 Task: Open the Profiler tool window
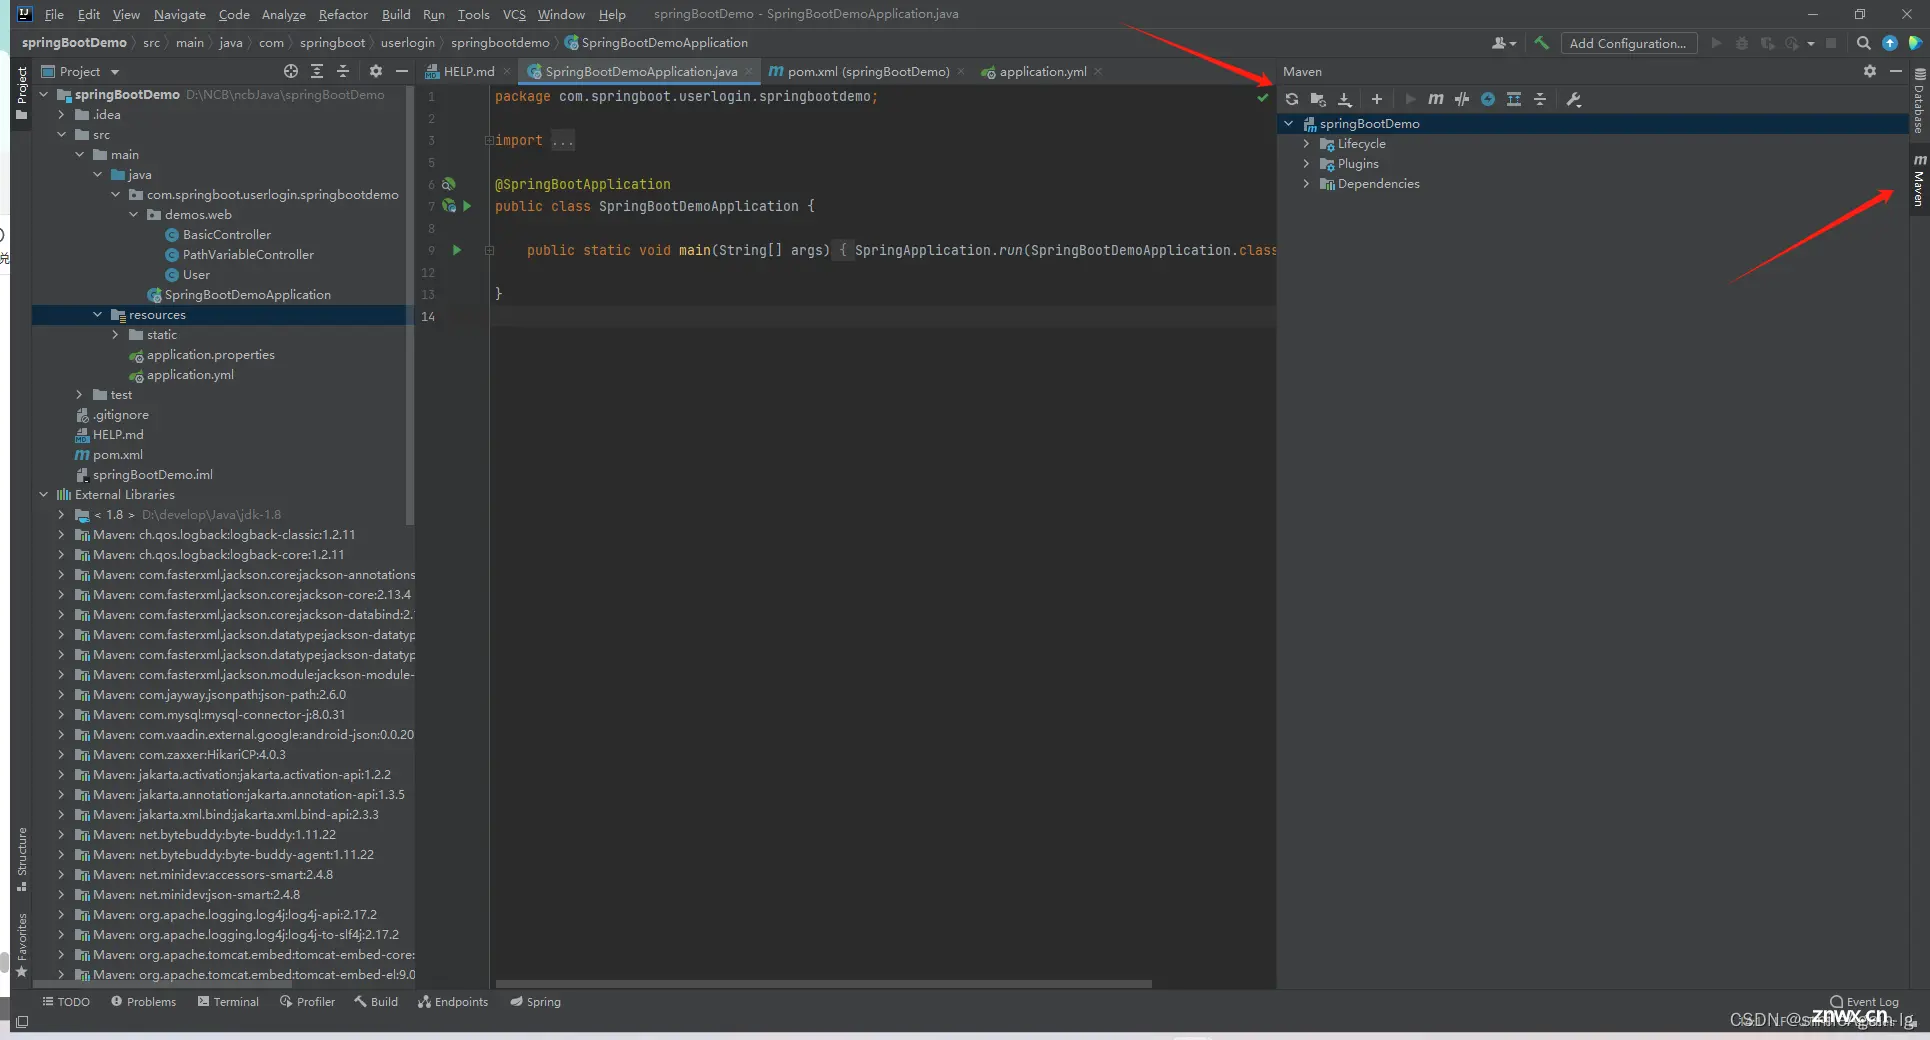(x=307, y=1001)
